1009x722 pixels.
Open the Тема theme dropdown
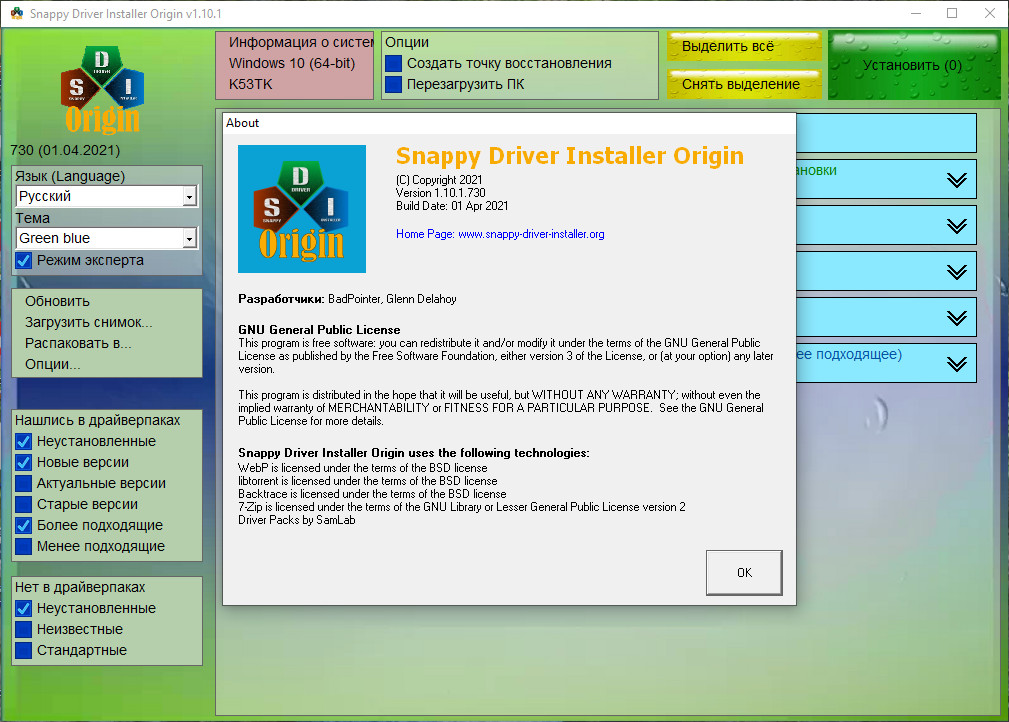(x=106, y=239)
